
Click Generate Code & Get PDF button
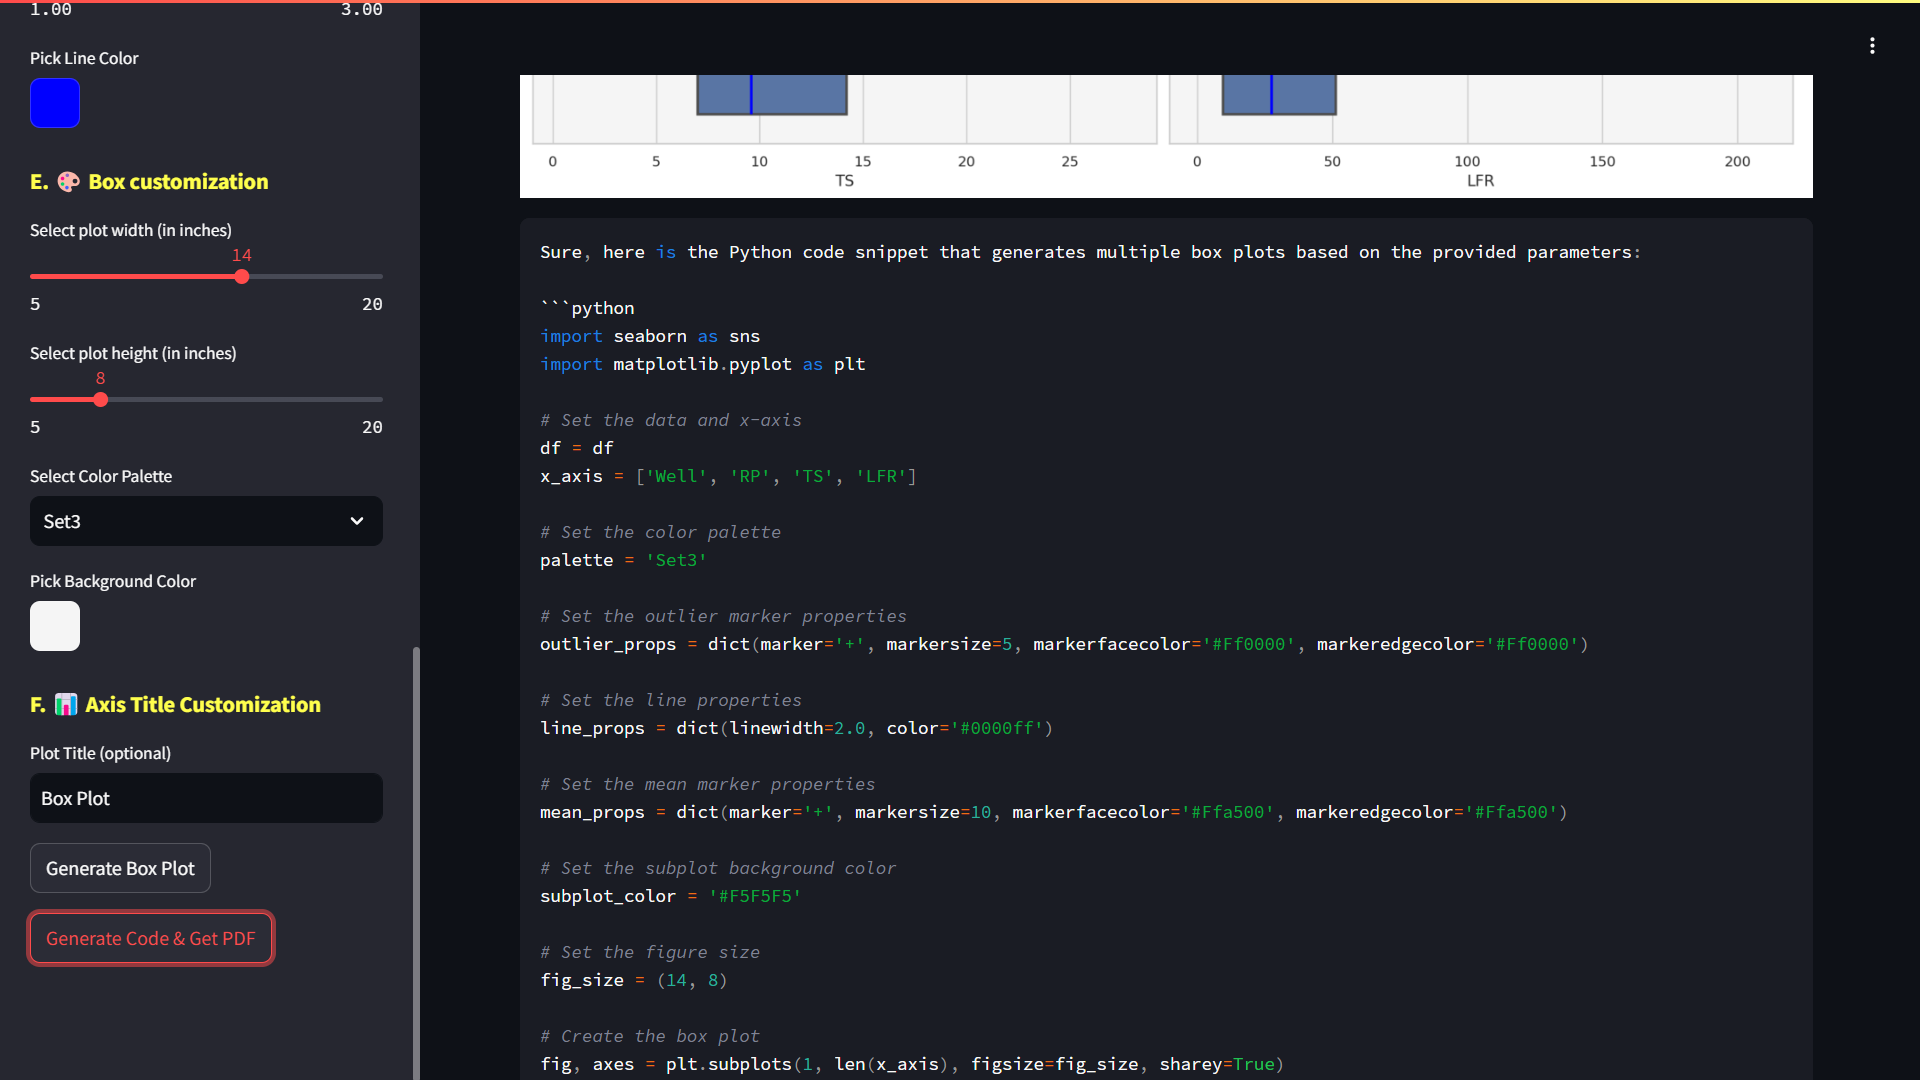point(151,938)
